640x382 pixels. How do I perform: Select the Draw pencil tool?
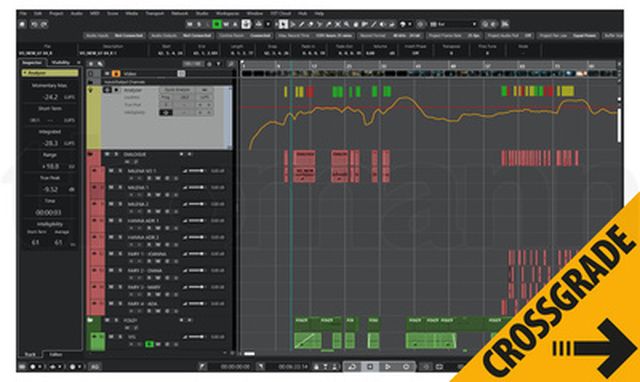[301, 24]
